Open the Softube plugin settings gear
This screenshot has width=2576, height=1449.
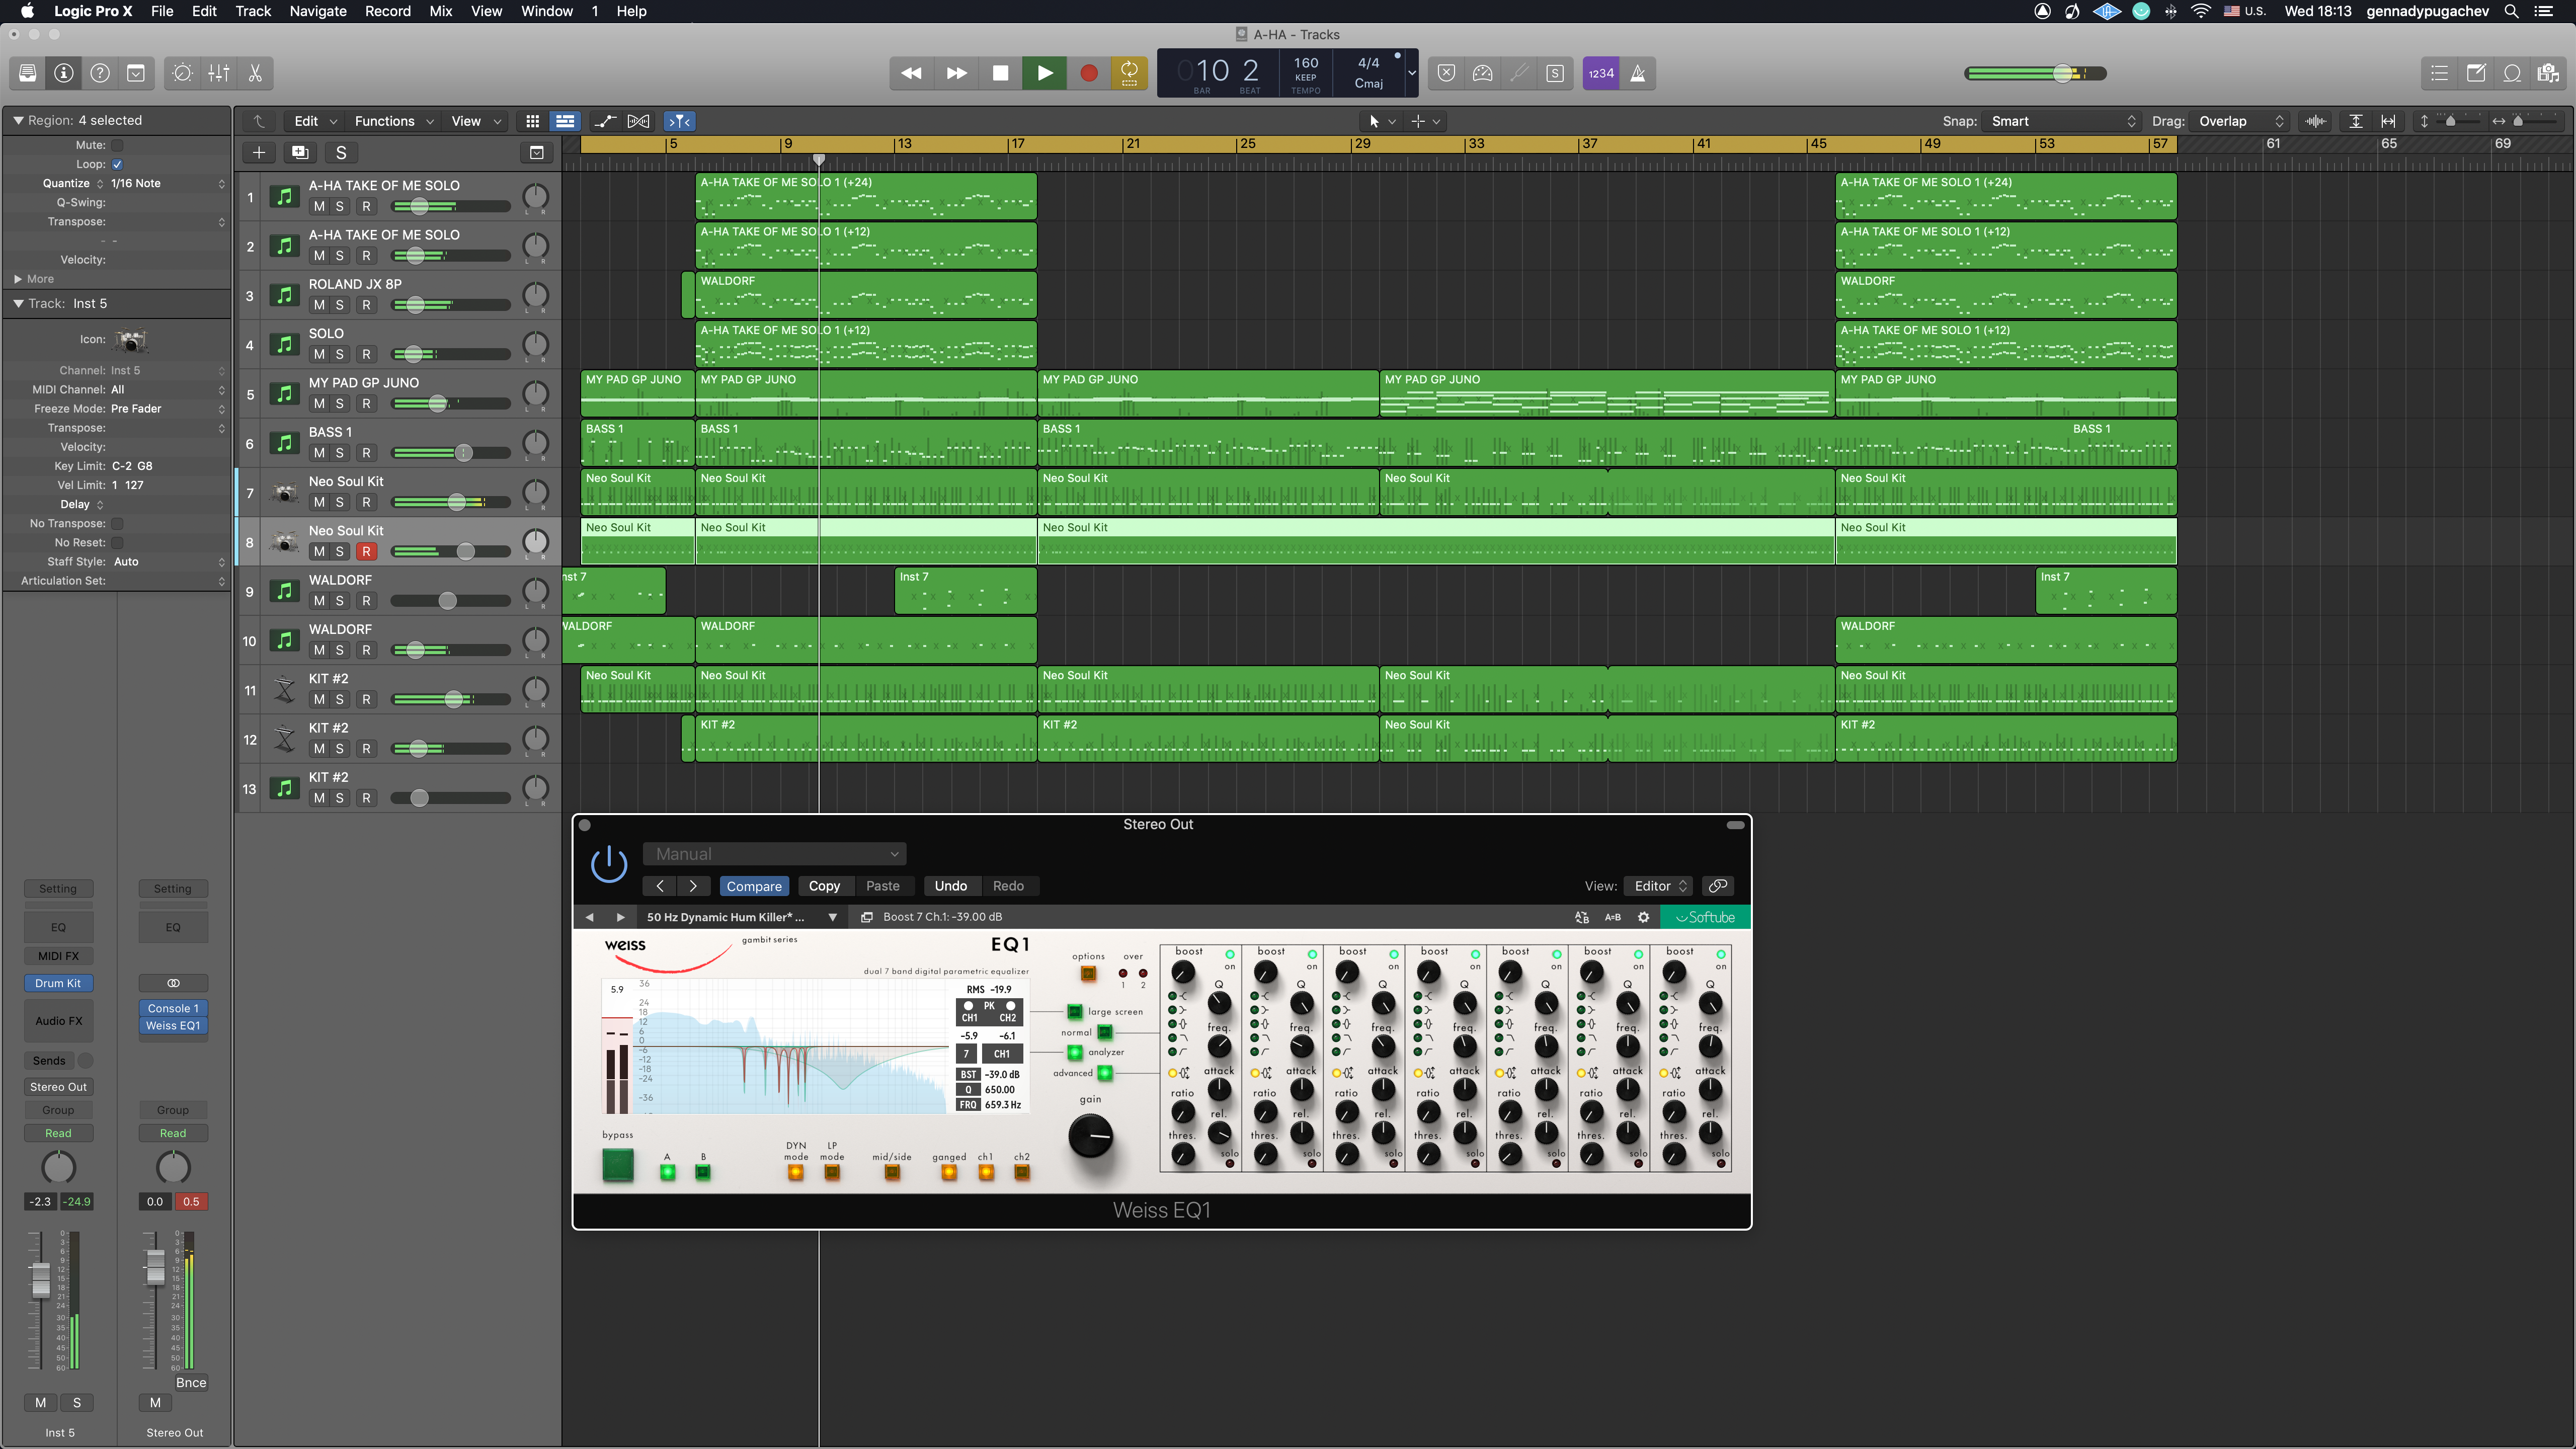1643,917
